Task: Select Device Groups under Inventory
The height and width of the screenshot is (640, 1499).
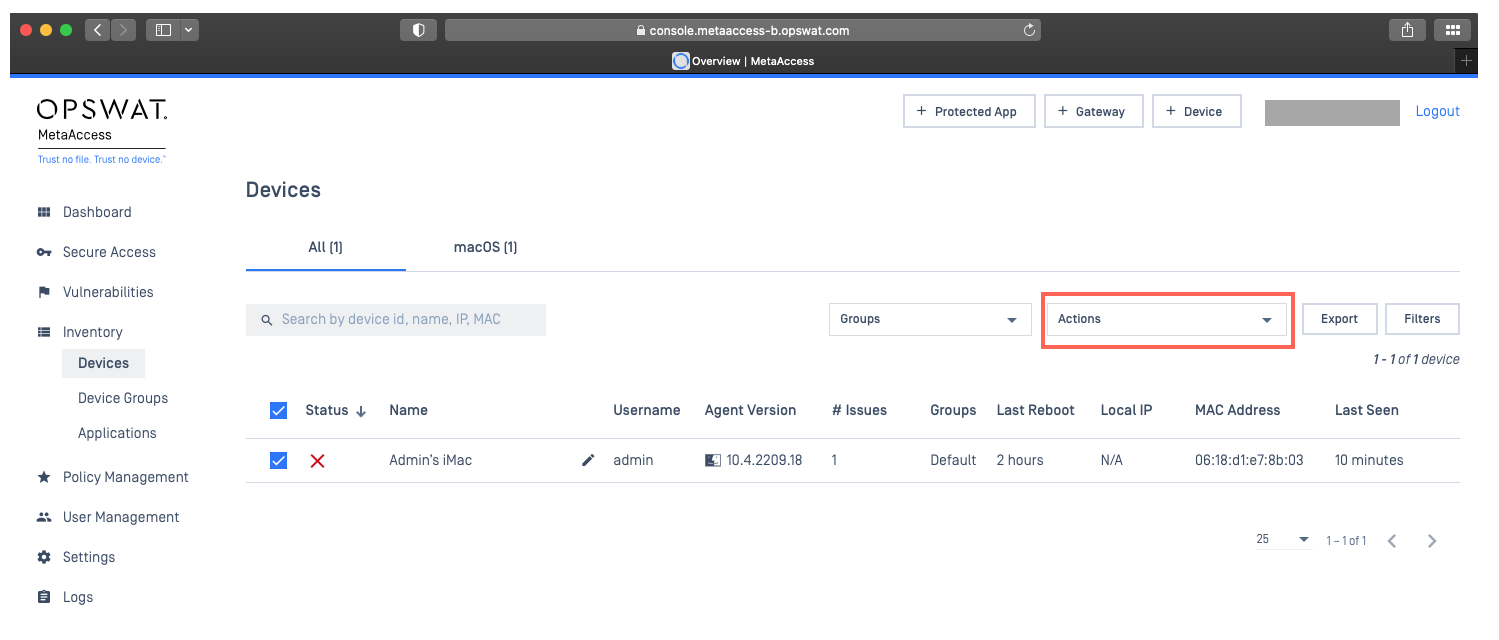Action: (x=123, y=398)
